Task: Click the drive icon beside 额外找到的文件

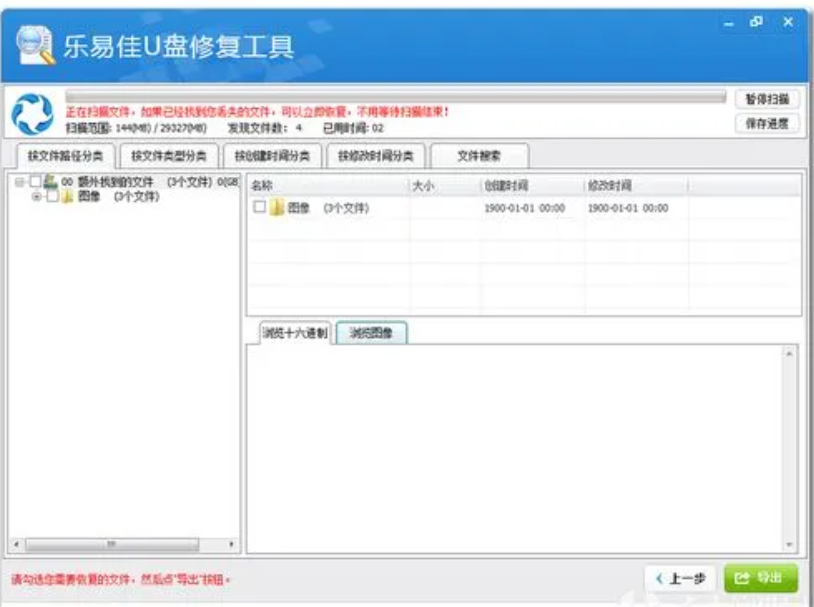Action: tap(50, 181)
